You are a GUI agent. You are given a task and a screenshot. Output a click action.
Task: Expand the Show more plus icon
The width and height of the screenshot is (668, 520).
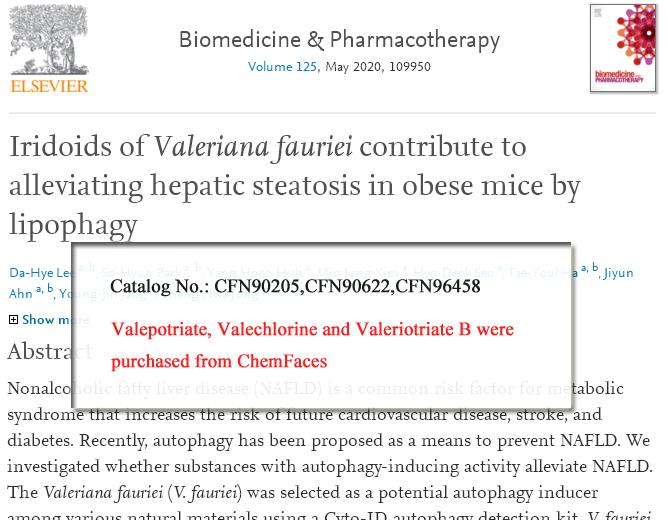click(13, 319)
